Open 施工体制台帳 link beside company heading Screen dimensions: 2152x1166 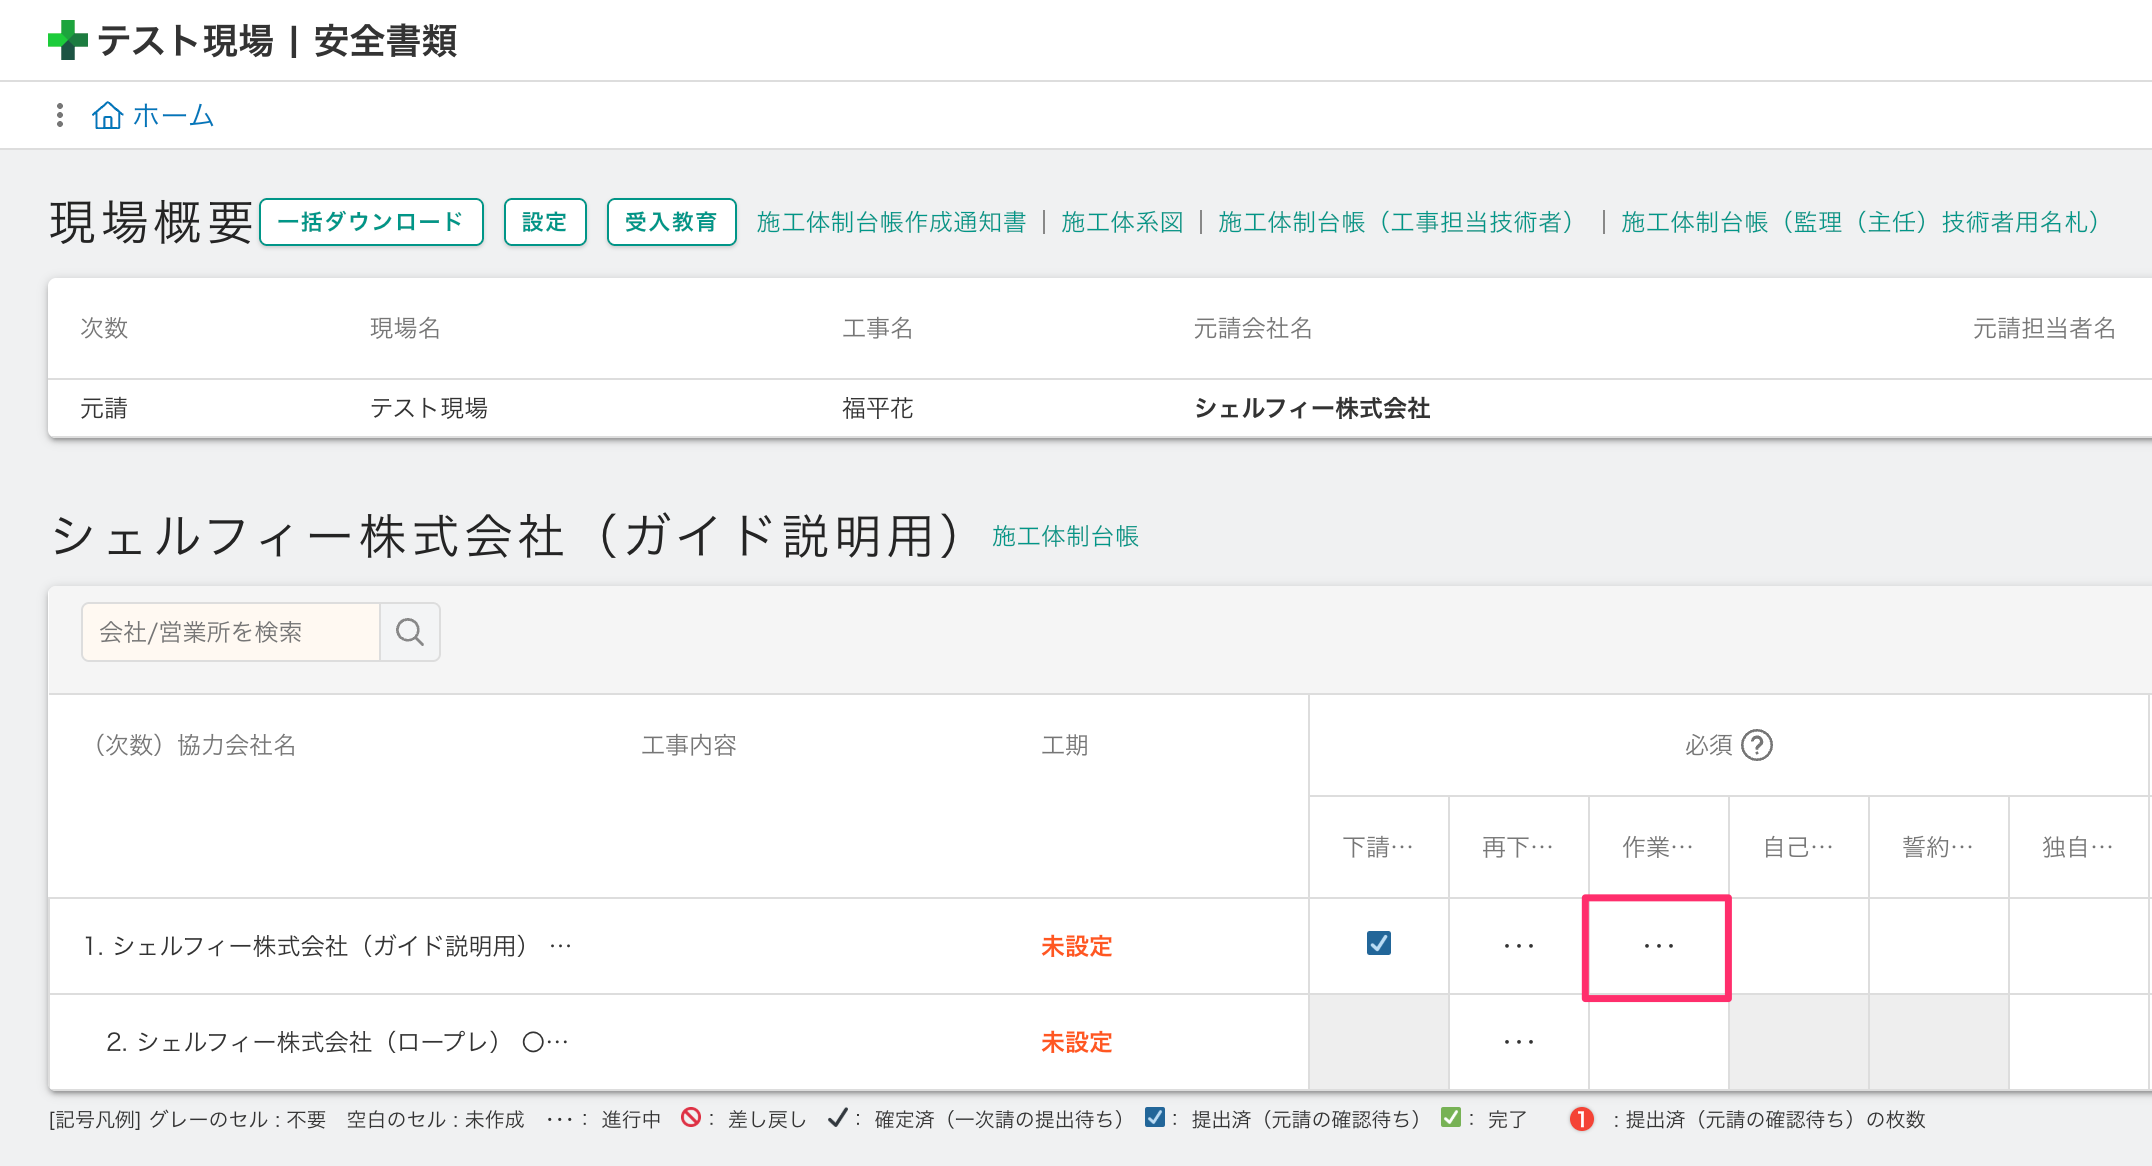(x=1065, y=536)
